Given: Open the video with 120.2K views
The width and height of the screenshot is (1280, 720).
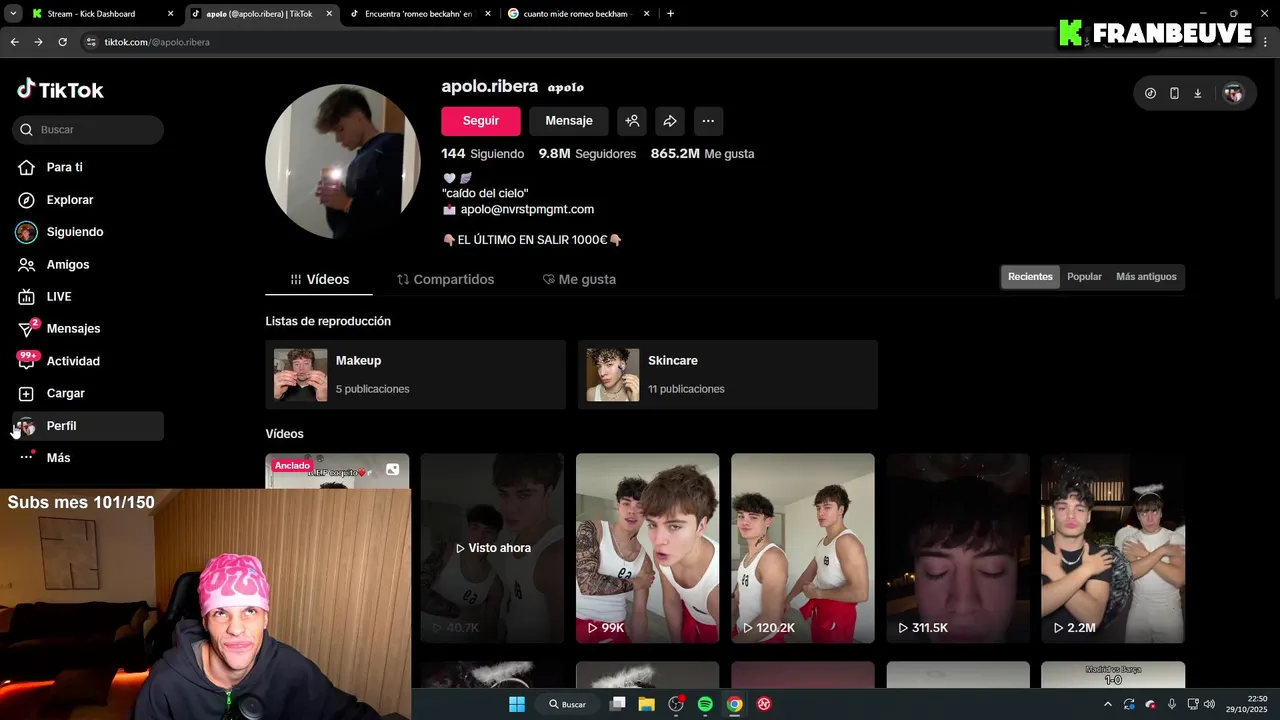Looking at the screenshot, I should click(803, 548).
